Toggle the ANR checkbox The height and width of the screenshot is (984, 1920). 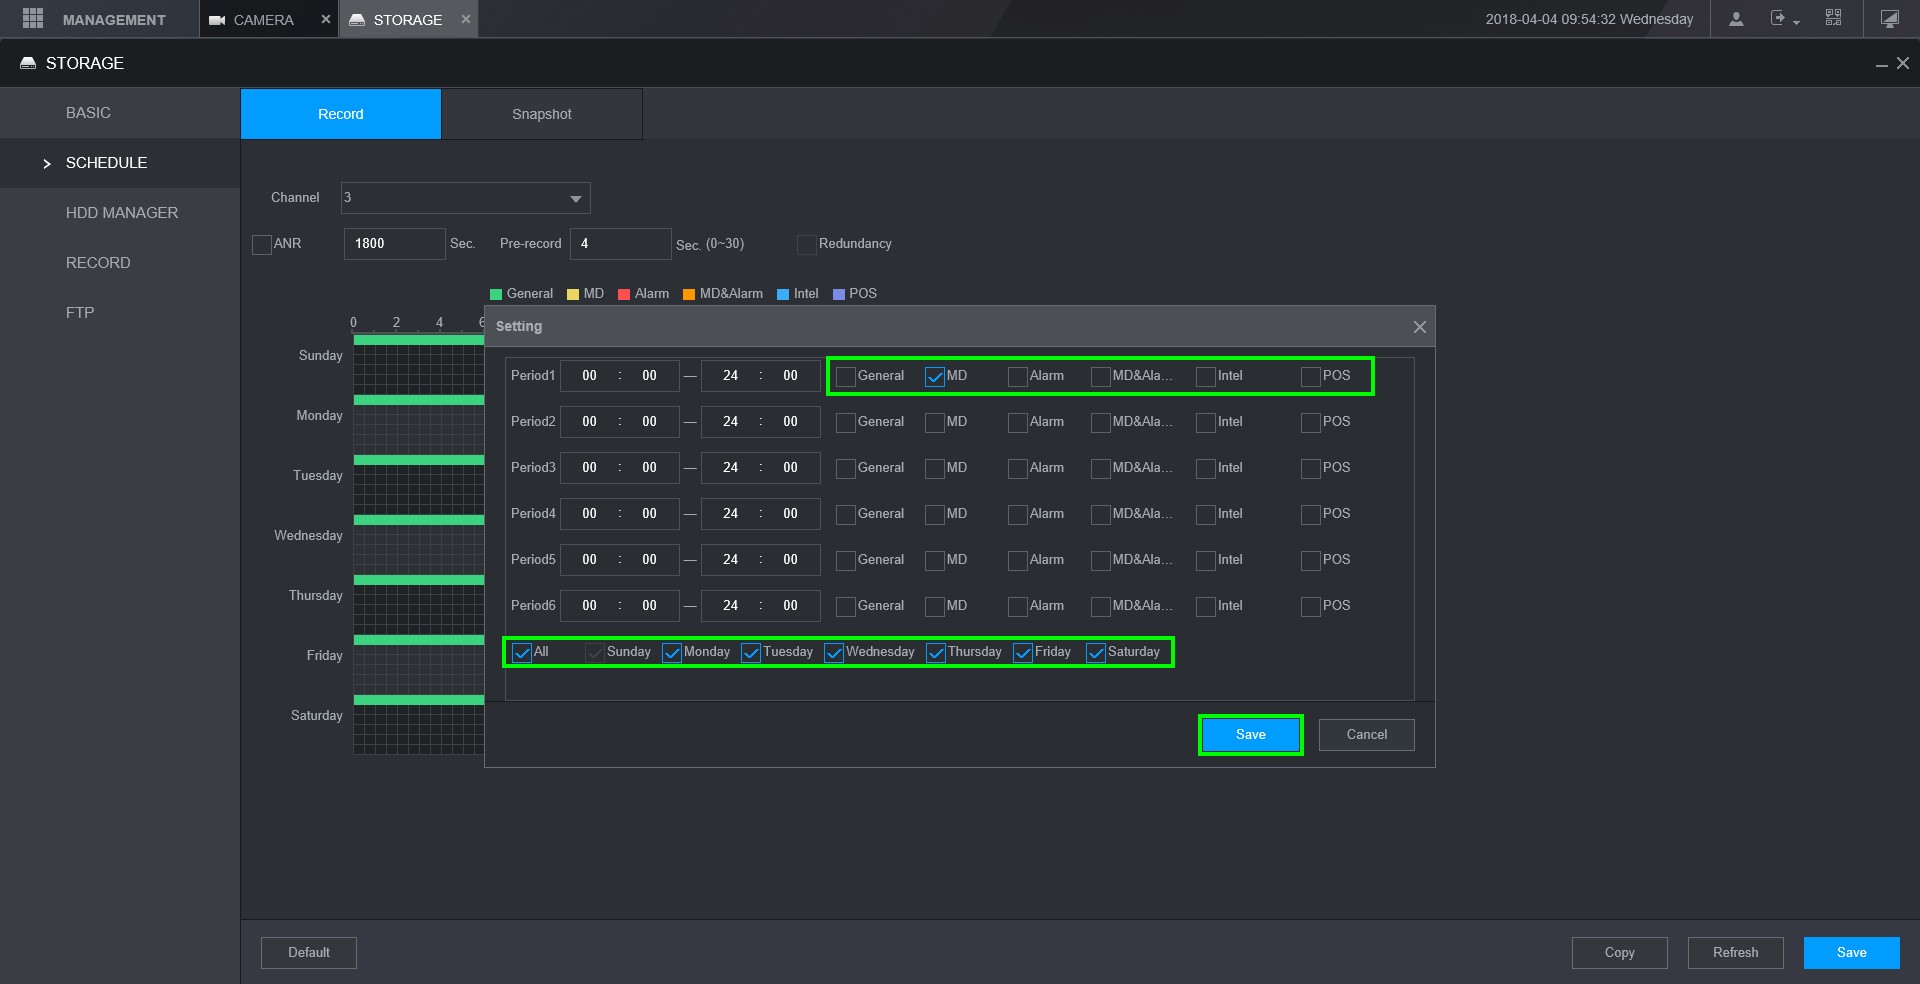[262, 245]
